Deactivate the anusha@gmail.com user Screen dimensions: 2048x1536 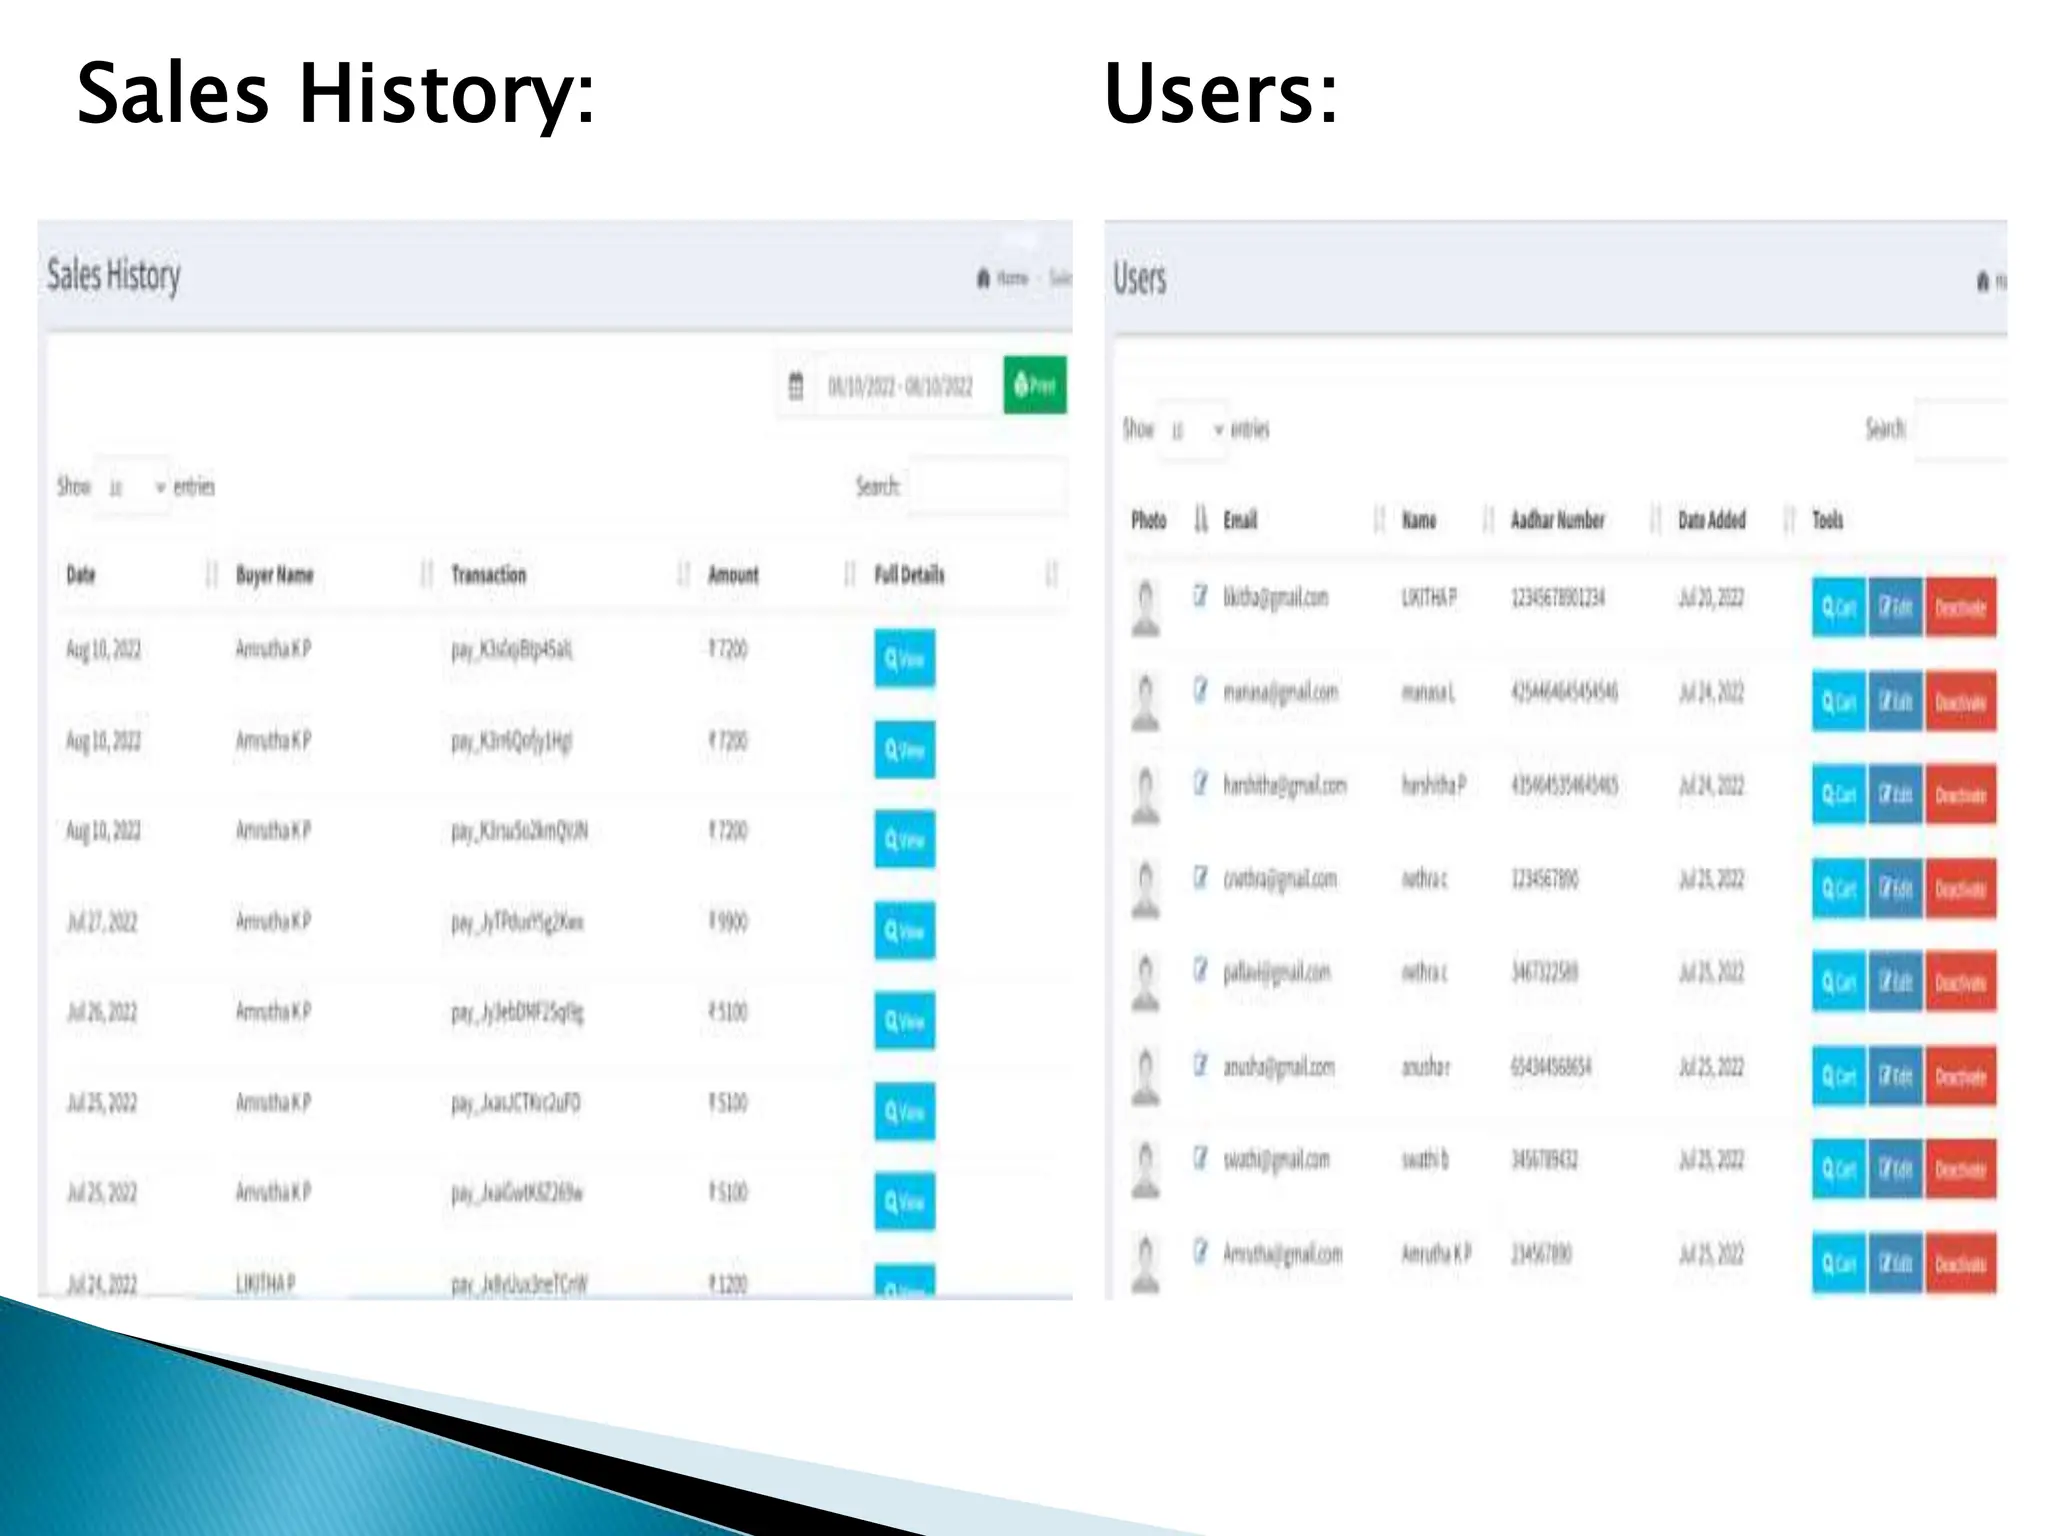pyautogui.click(x=1960, y=1076)
